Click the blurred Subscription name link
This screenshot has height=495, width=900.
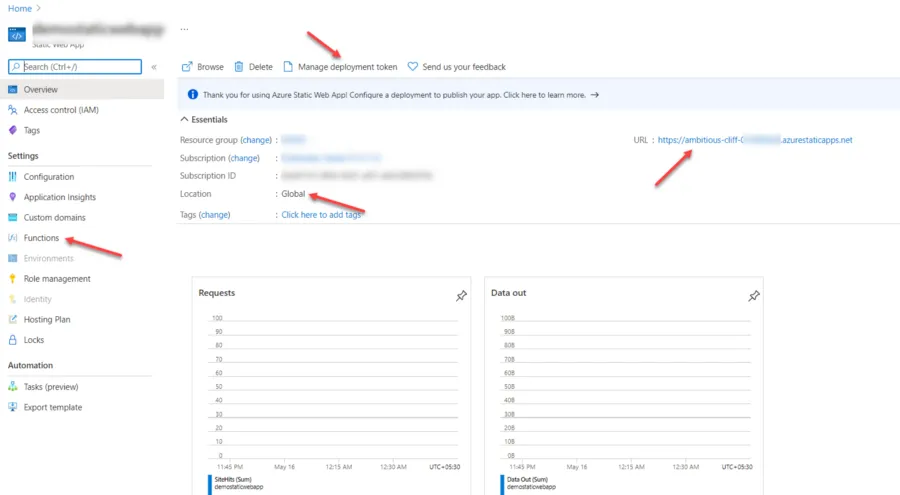point(331,158)
